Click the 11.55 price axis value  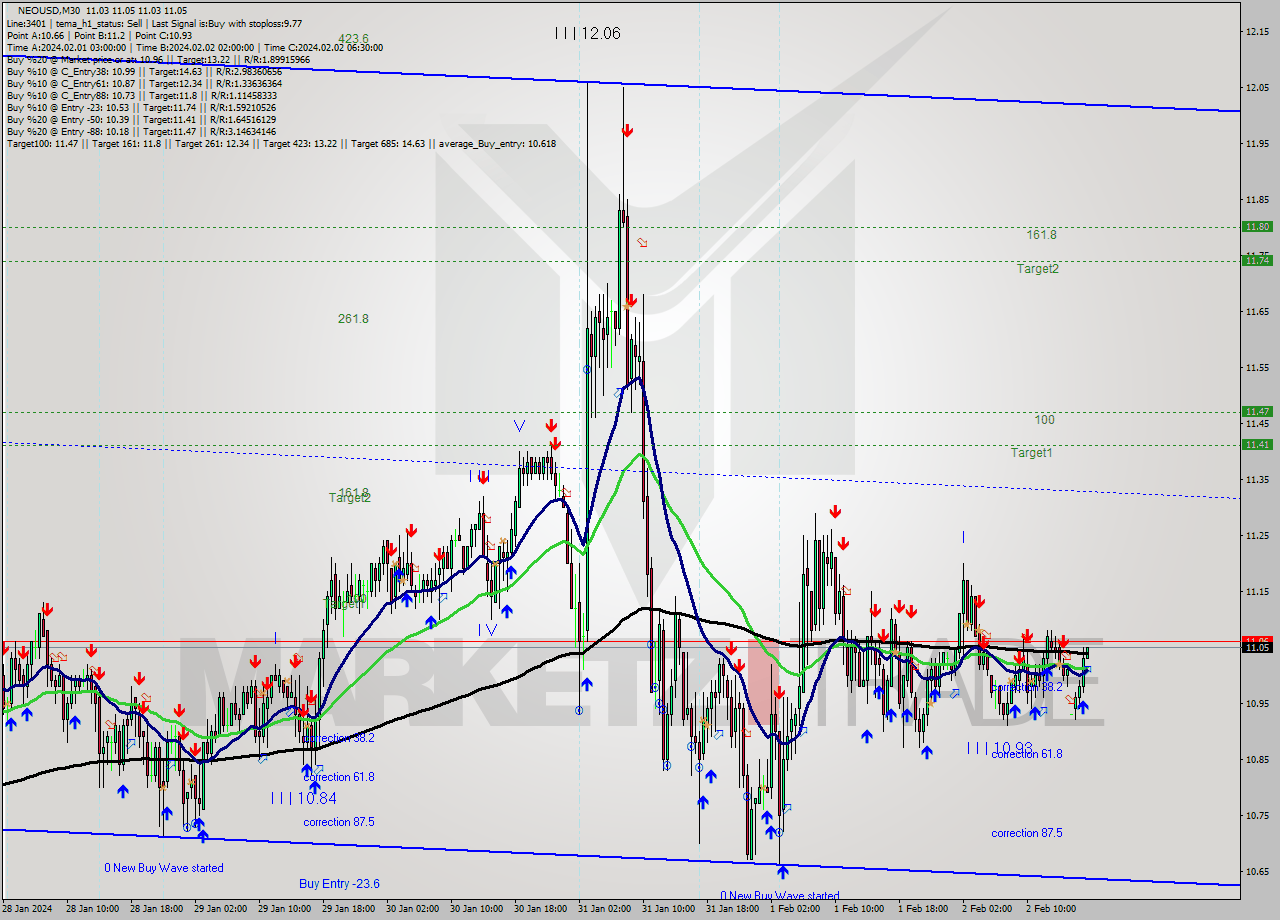pyautogui.click(x=1257, y=368)
